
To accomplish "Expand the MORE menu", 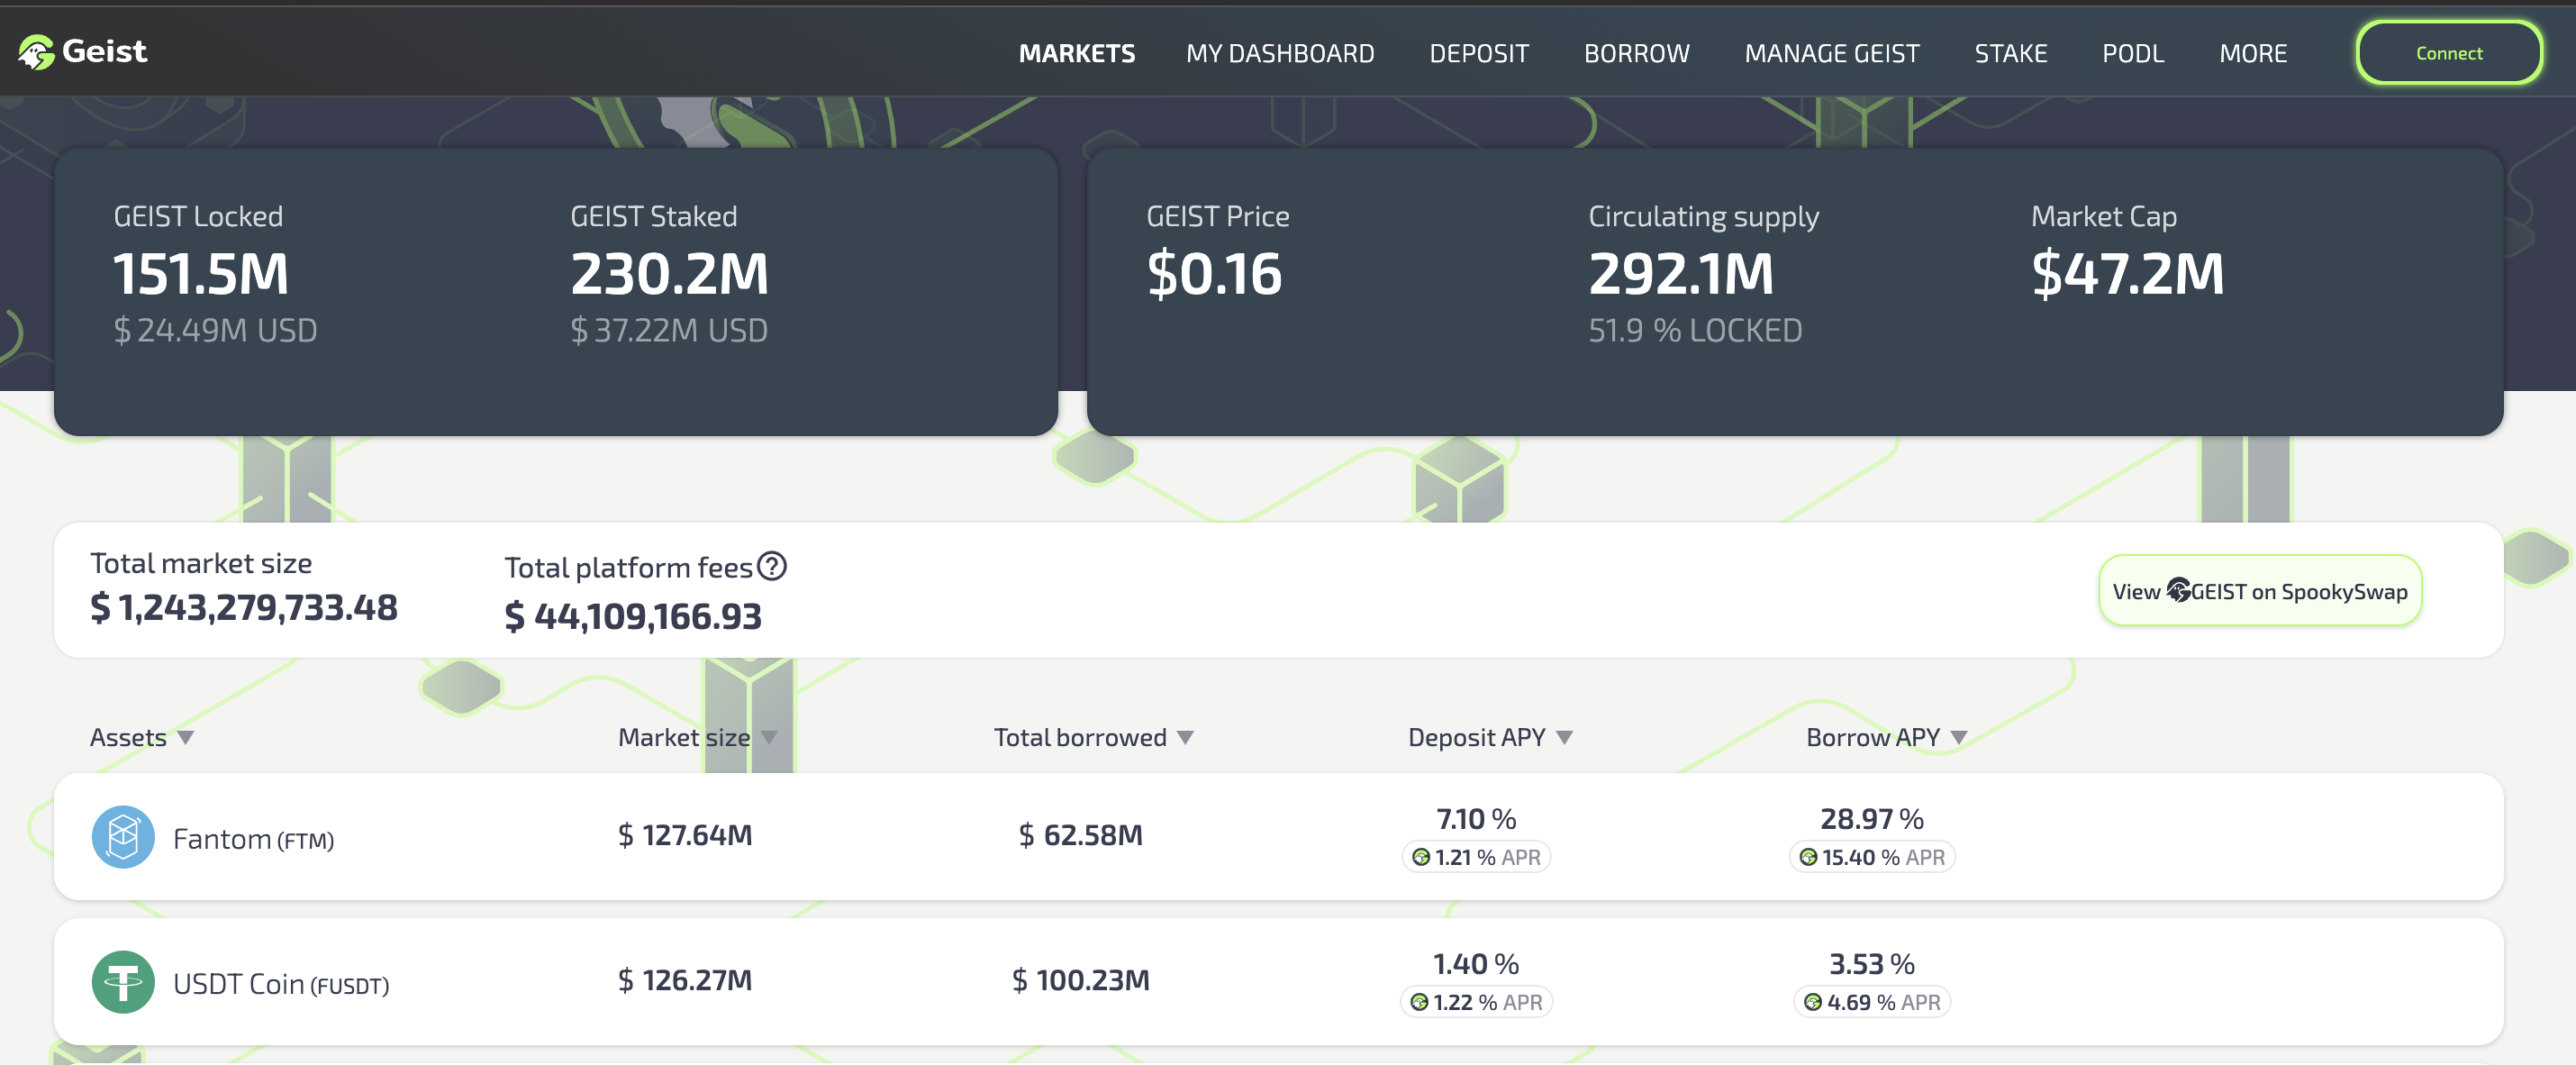I will tap(2253, 53).
